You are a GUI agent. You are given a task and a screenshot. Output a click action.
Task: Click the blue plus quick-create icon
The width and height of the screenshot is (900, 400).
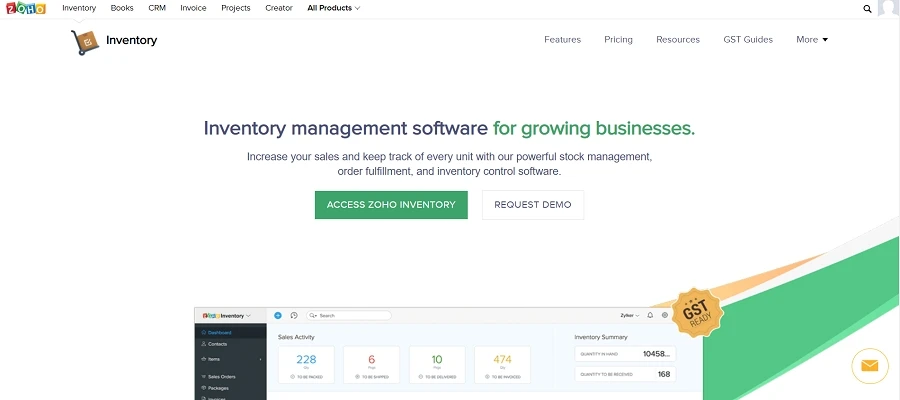278,315
